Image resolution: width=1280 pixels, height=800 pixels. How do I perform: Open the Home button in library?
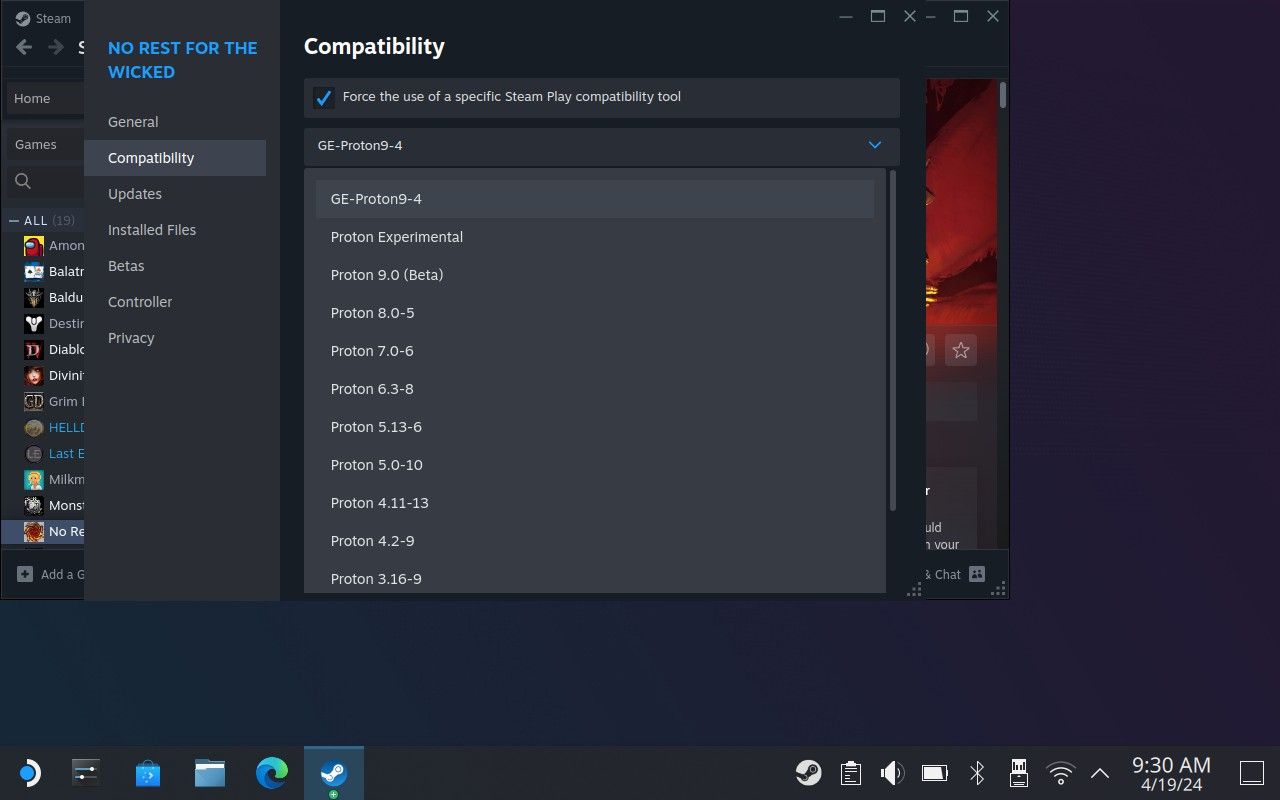point(45,98)
